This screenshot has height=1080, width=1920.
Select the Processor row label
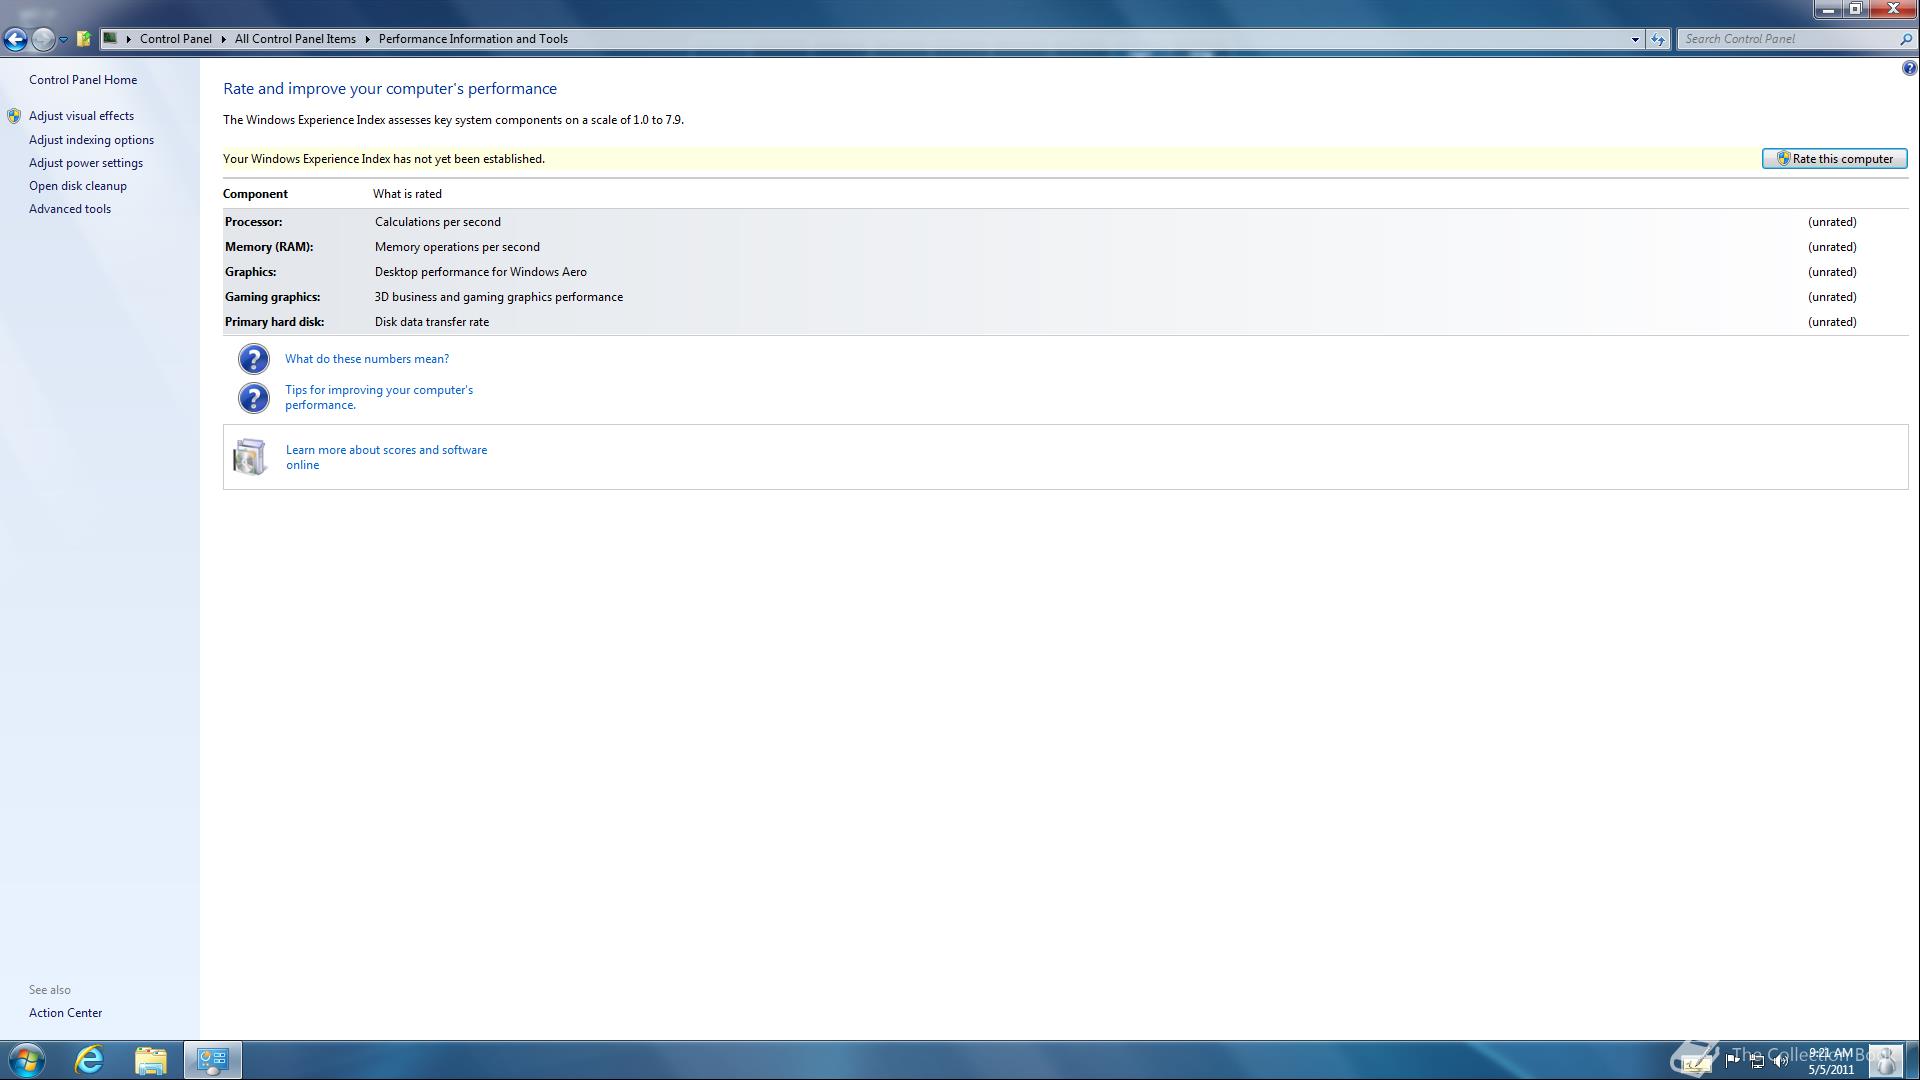[x=253, y=222]
